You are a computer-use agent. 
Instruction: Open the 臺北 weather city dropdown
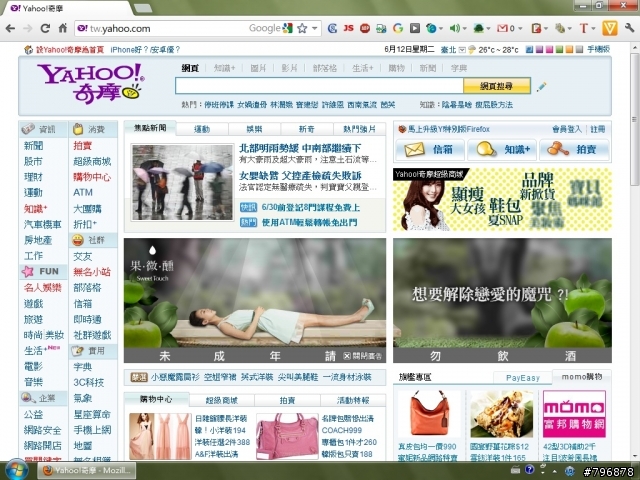[462, 50]
